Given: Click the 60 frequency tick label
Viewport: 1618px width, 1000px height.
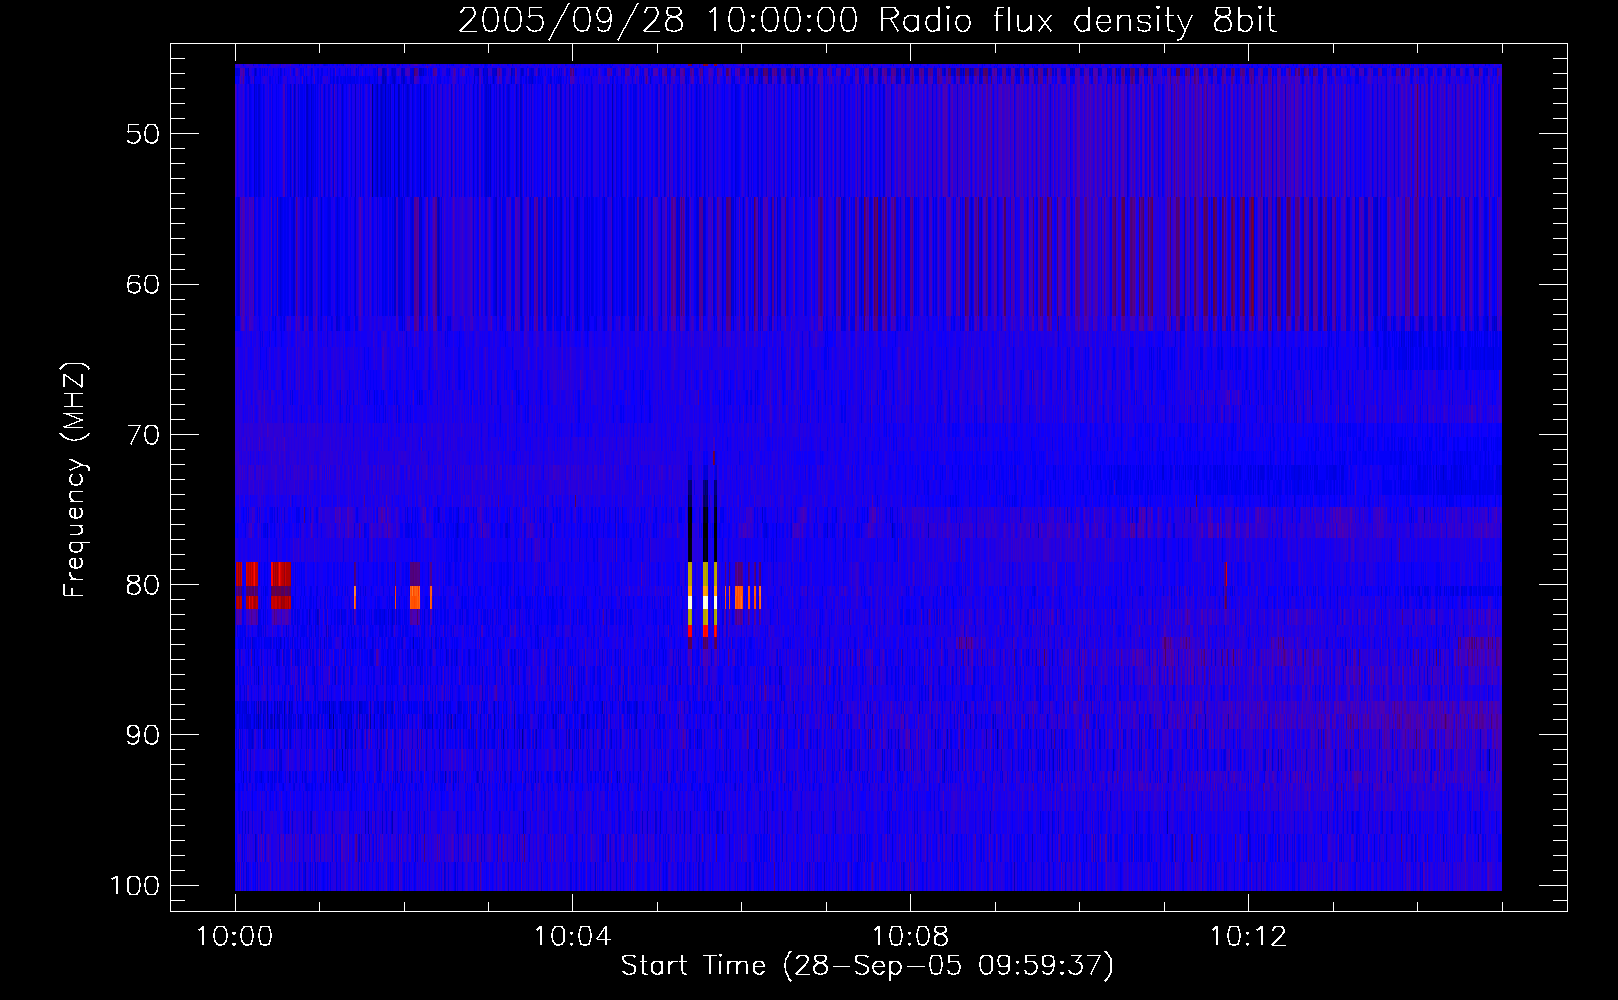Looking at the screenshot, I should [x=143, y=284].
